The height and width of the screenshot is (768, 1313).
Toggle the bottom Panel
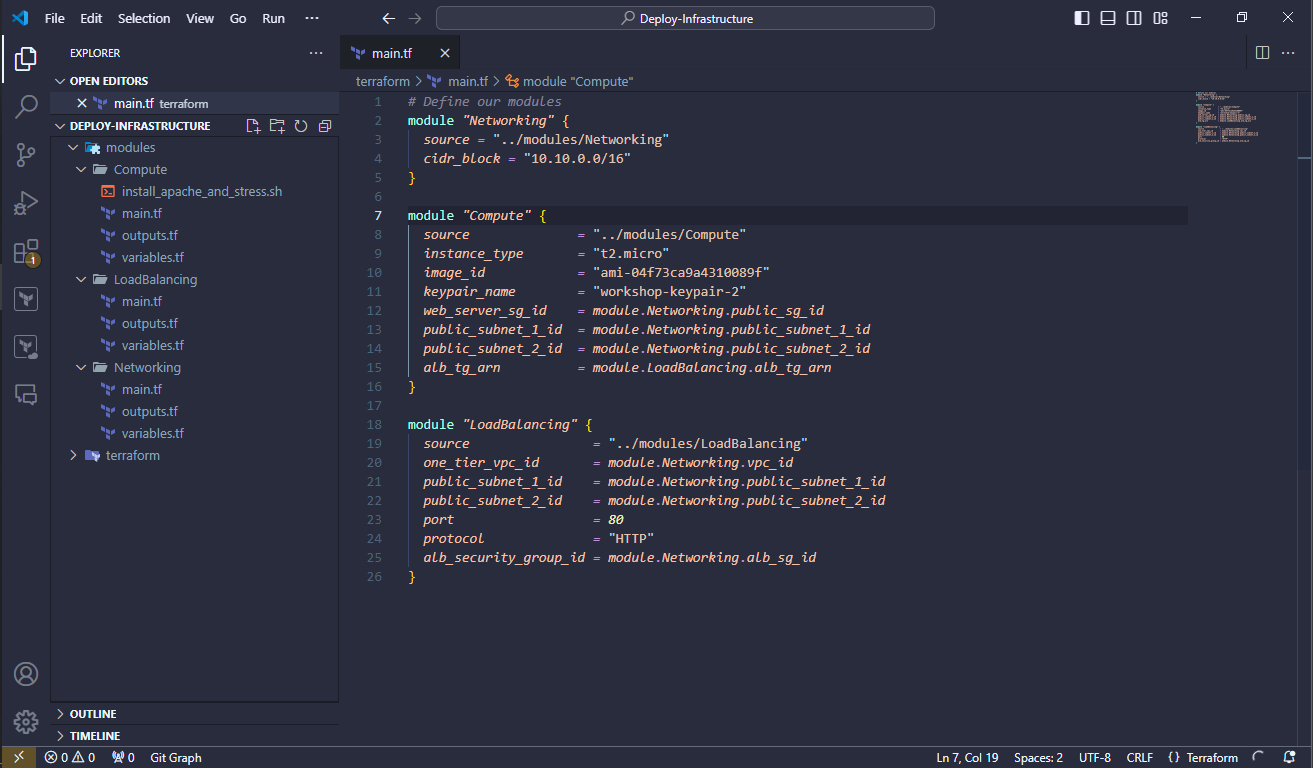[x=1108, y=18]
